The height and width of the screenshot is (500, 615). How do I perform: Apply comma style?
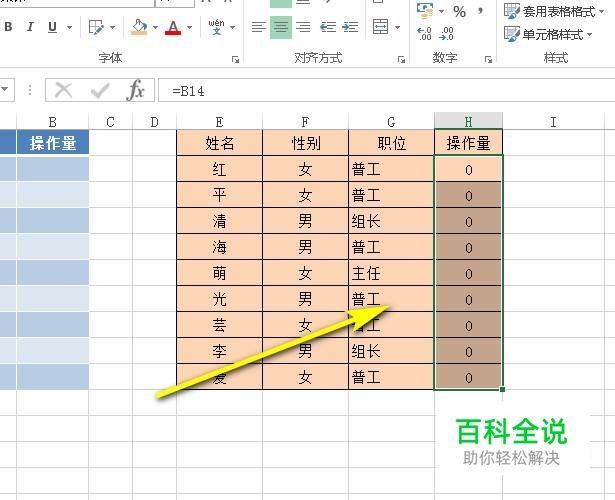(480, 11)
